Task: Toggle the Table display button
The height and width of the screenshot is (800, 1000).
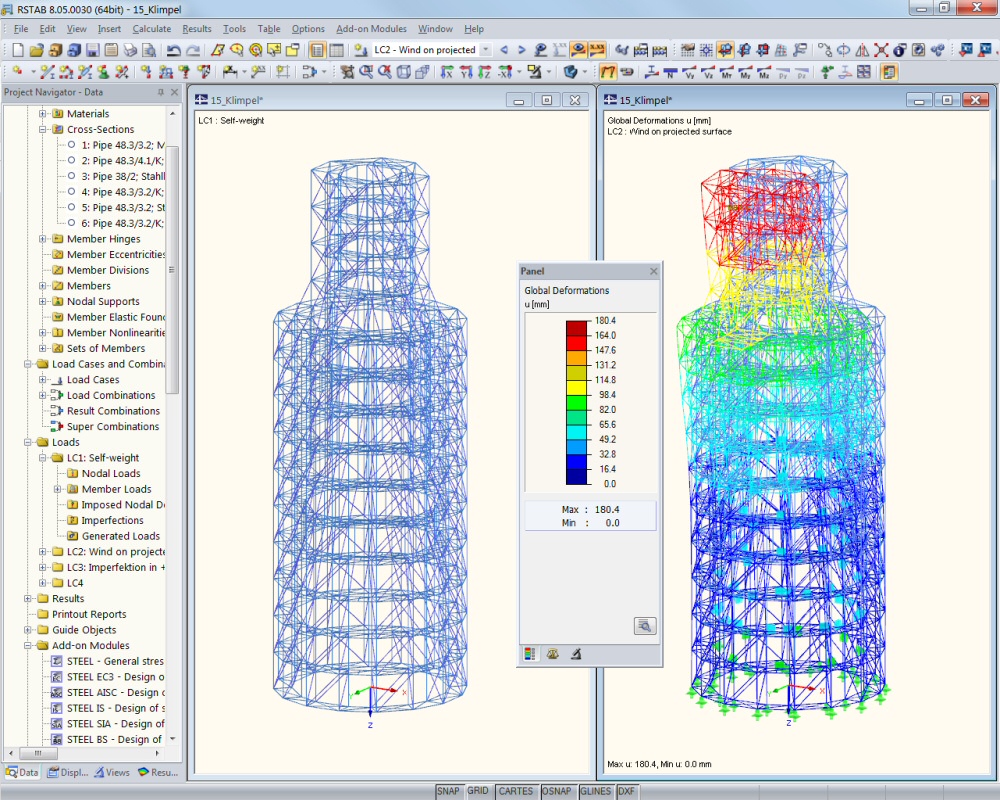Action: tap(336, 50)
